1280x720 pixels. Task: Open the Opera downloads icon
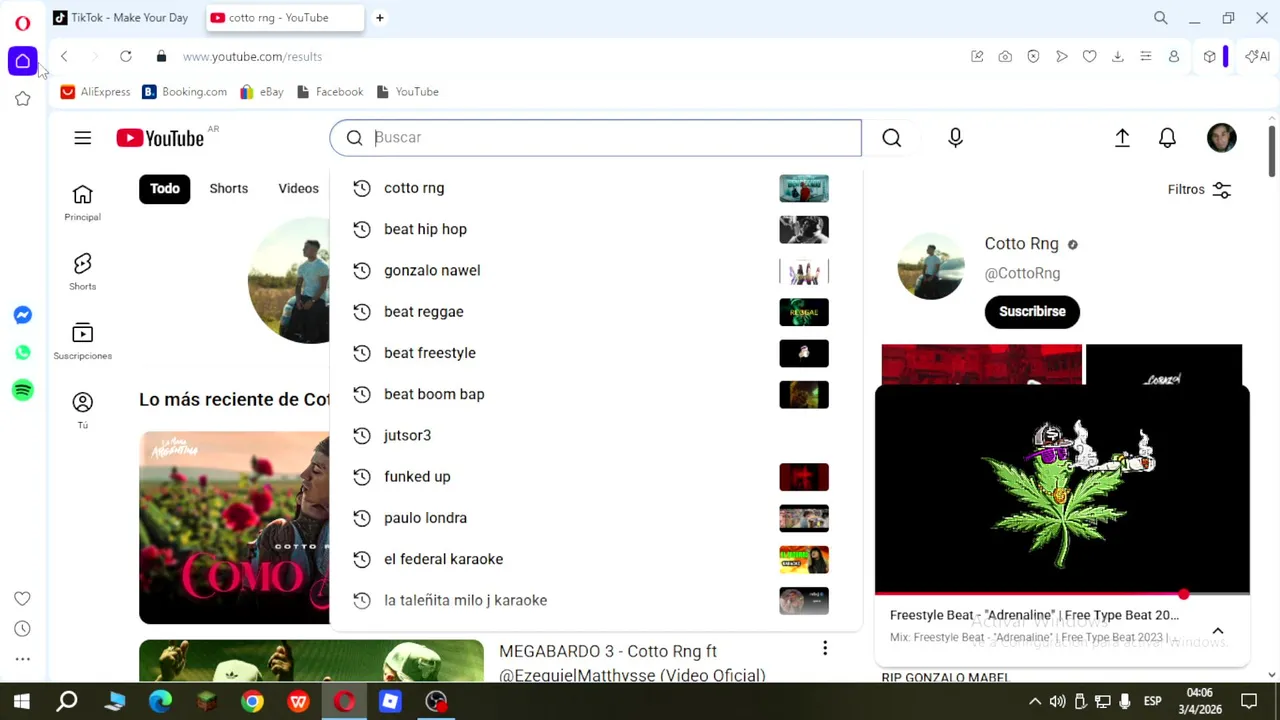pyautogui.click(x=1118, y=56)
